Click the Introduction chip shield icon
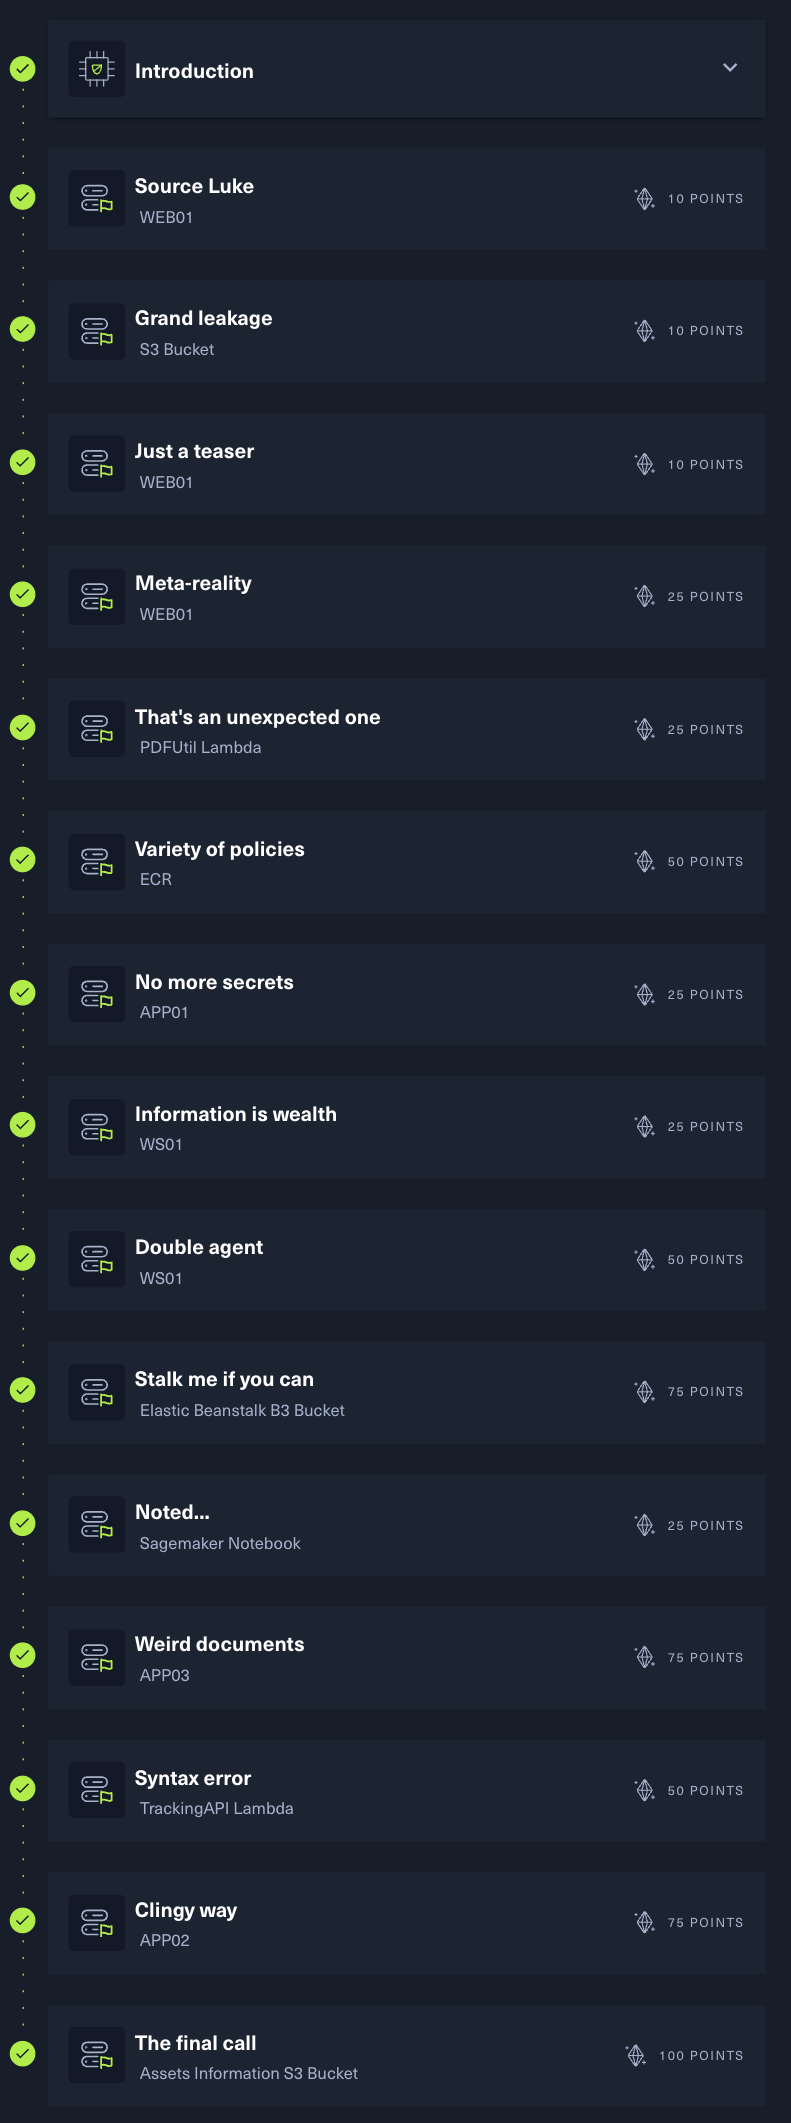Screen dimensions: 791x2123 tap(97, 69)
